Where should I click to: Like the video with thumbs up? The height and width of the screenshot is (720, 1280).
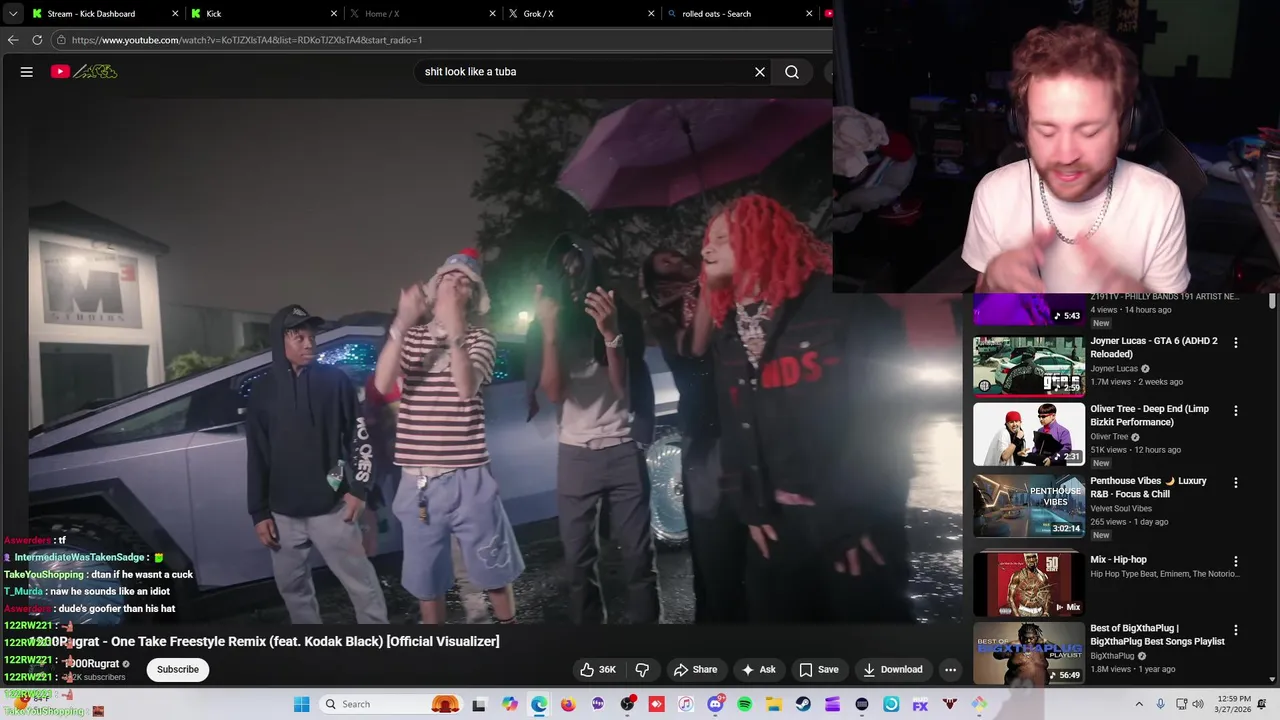tap(598, 669)
